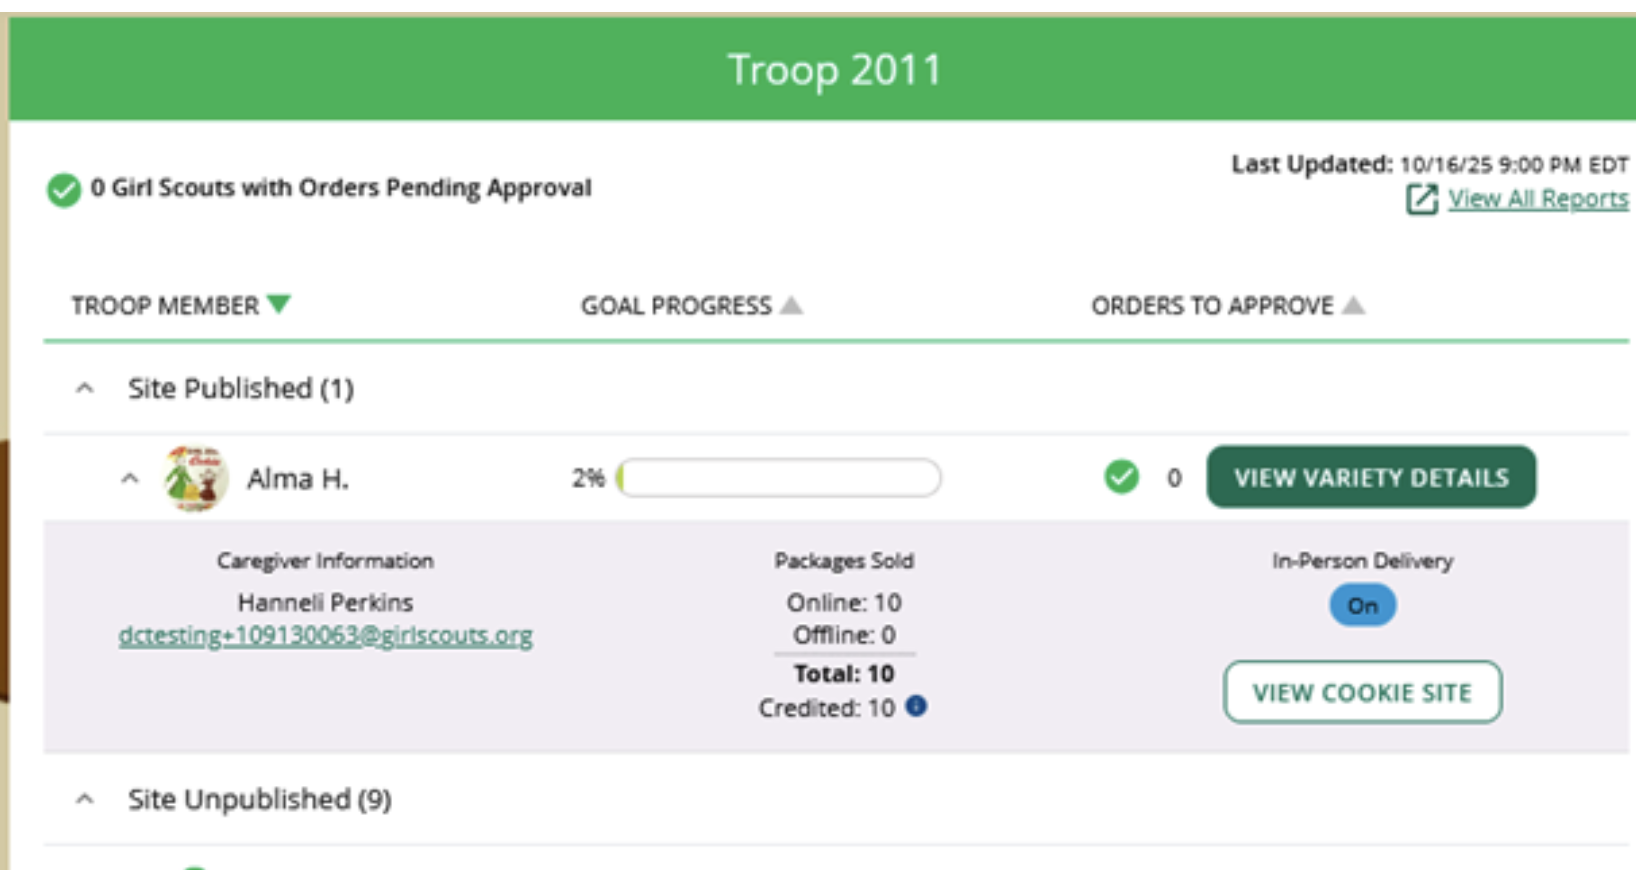The image size is (1636, 870).
Task: Click Alma's 2% goal progress bar
Action: click(780, 478)
